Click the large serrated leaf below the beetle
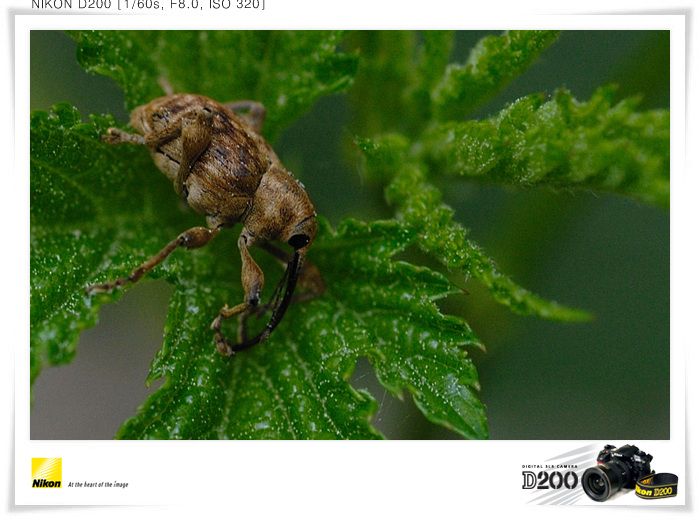This screenshot has height=520, width=700. pos(312,357)
